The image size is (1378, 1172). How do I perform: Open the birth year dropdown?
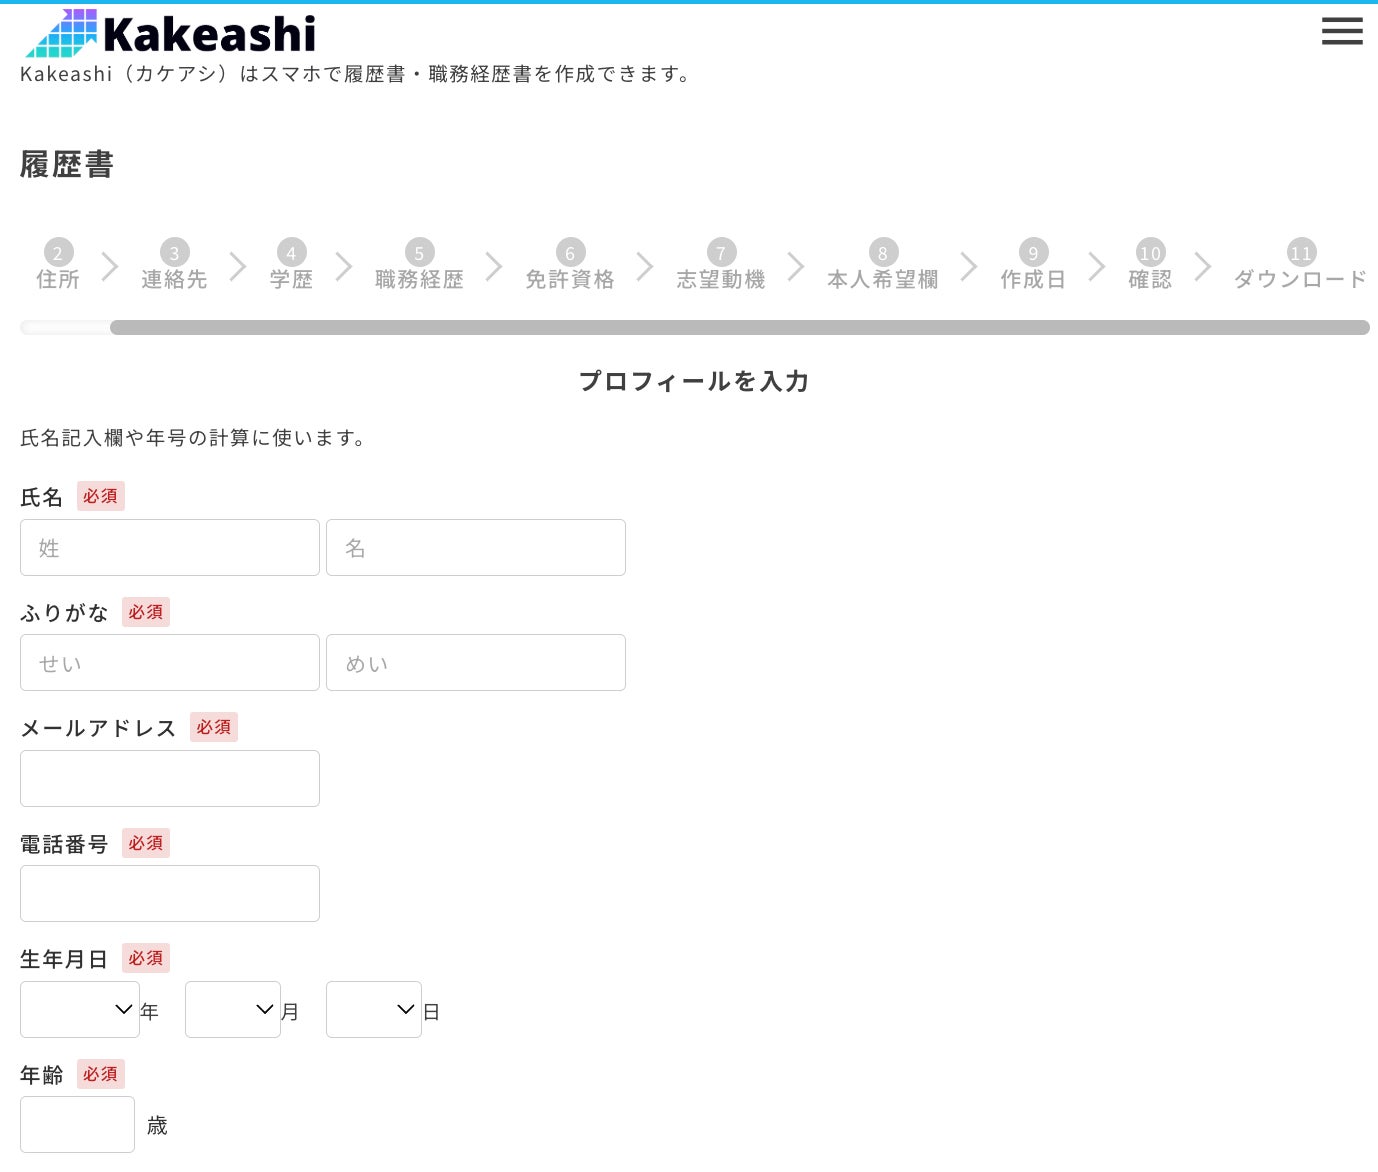[x=80, y=1009]
